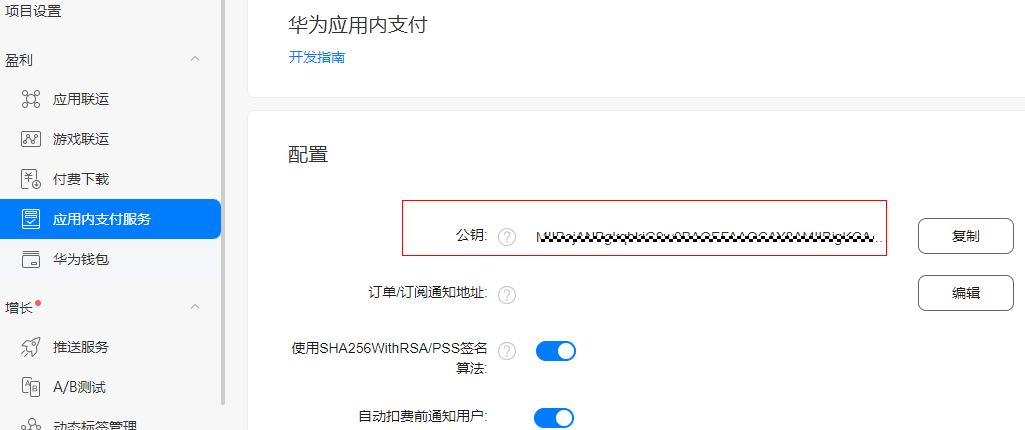This screenshot has width=1025, height=430.
Task: Click the help icon beside SHA256WithRSA/PSS签名算法
Action: pos(507,351)
